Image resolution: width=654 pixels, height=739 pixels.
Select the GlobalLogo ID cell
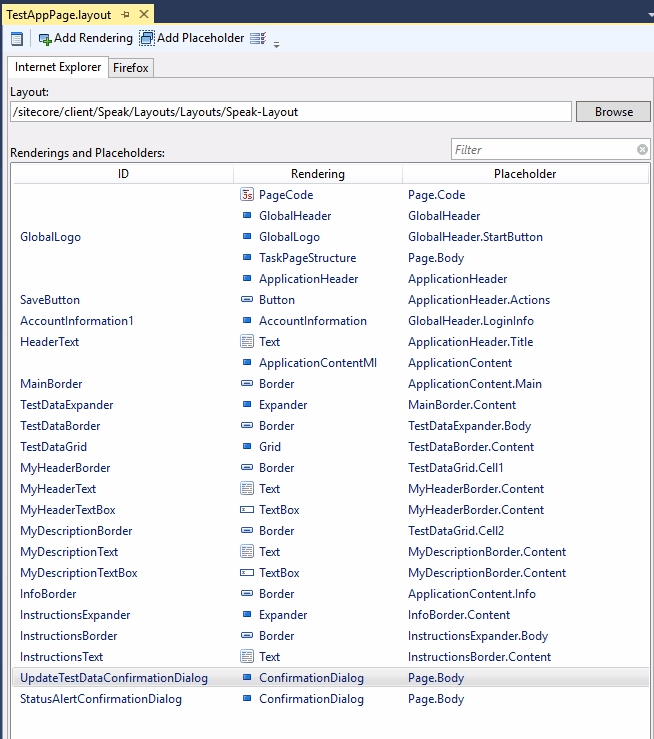coord(50,237)
